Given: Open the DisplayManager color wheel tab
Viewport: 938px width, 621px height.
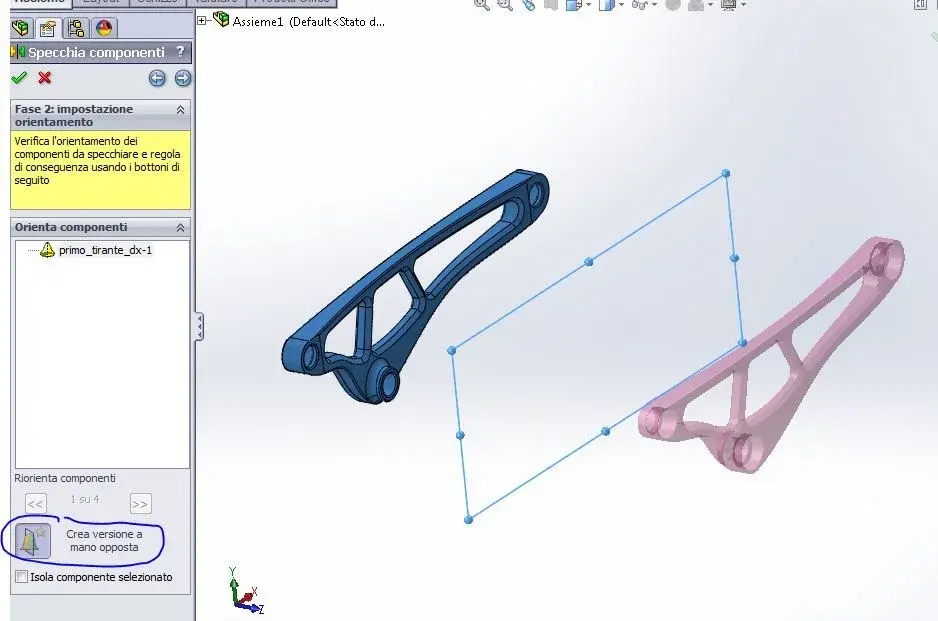Looking at the screenshot, I should pyautogui.click(x=104, y=28).
